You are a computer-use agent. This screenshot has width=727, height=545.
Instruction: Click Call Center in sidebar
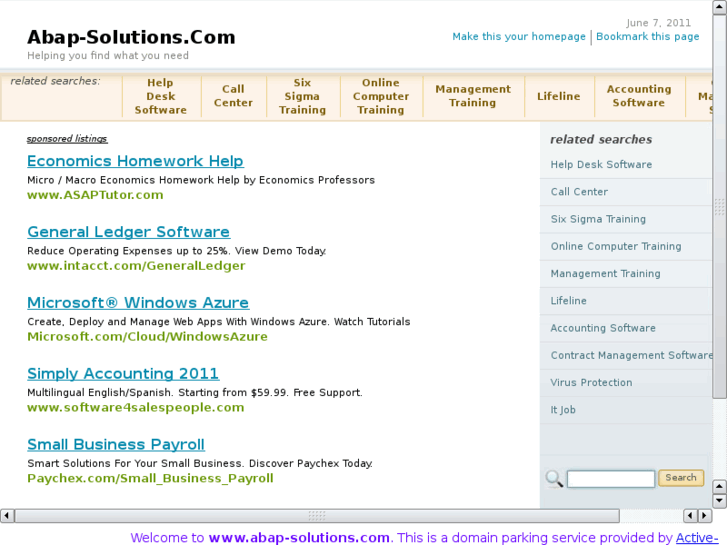coord(579,192)
